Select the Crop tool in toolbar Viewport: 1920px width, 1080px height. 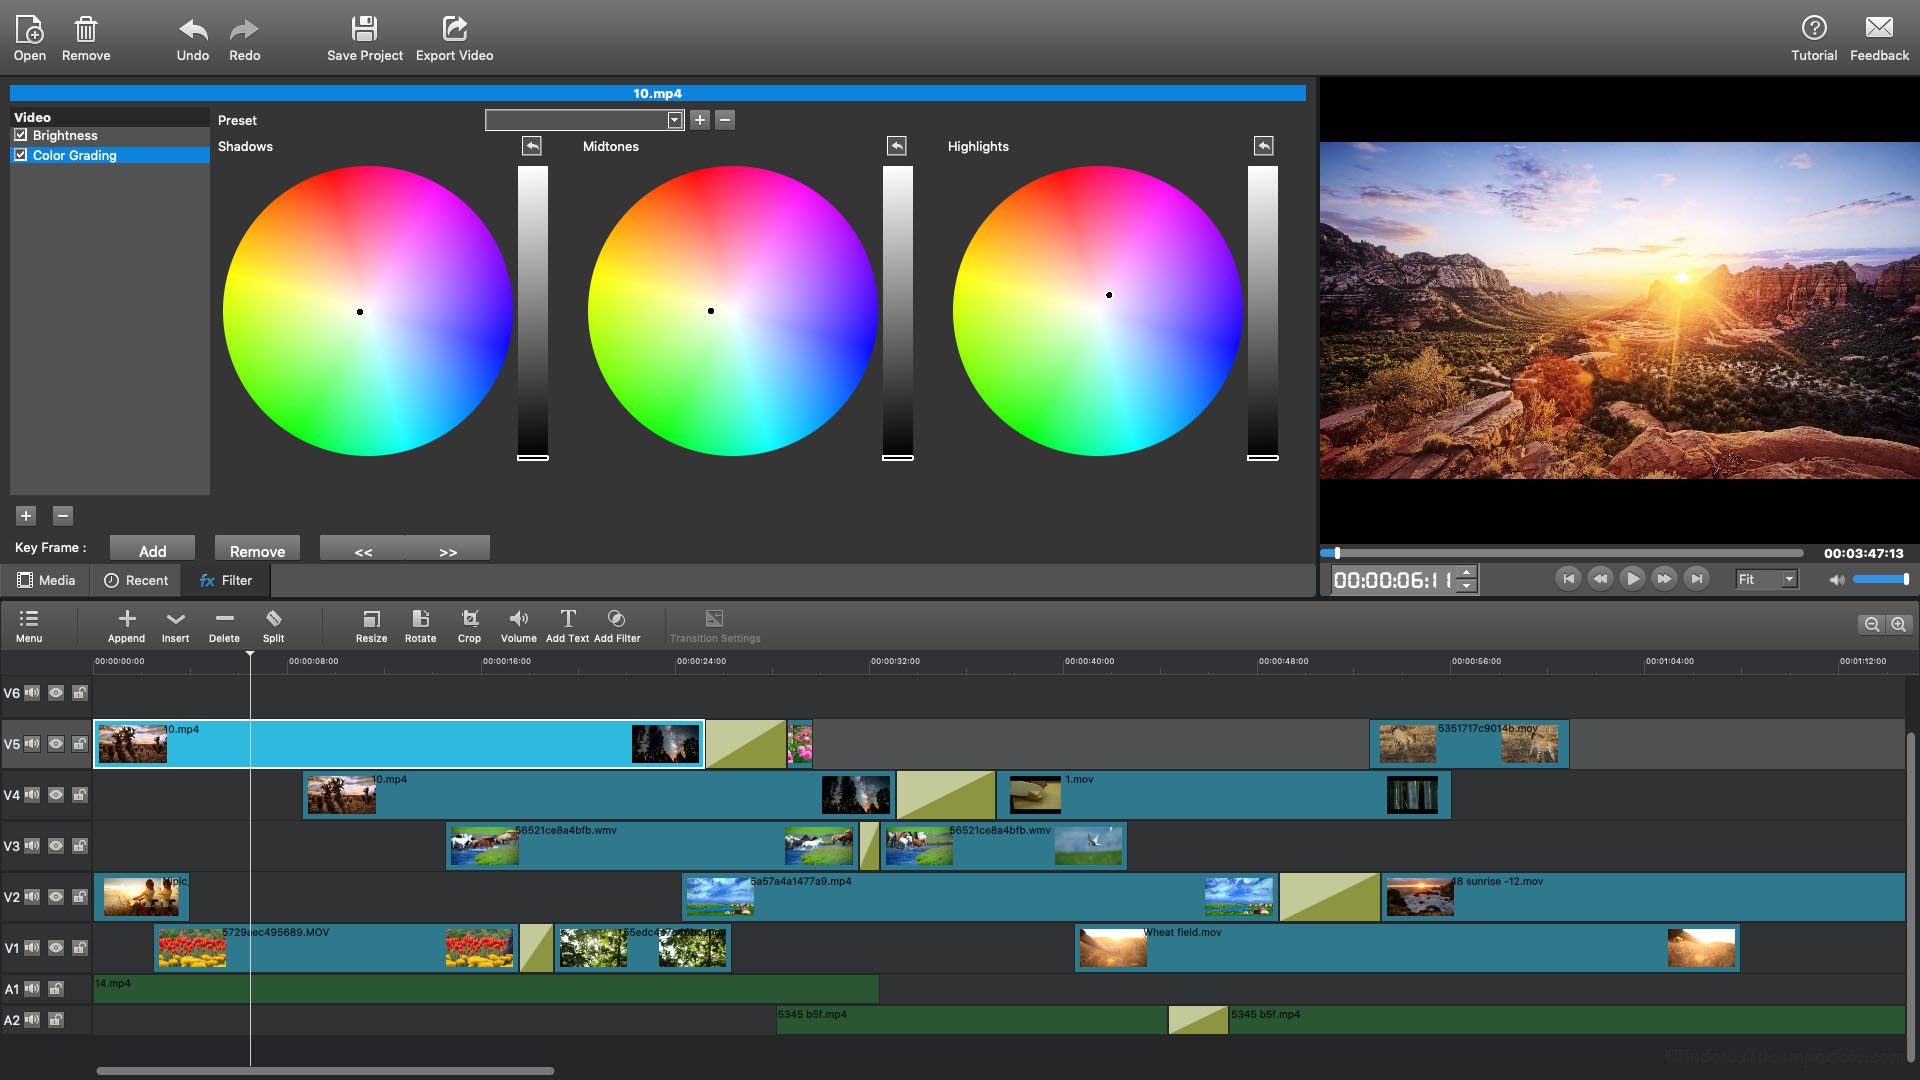pyautogui.click(x=469, y=624)
